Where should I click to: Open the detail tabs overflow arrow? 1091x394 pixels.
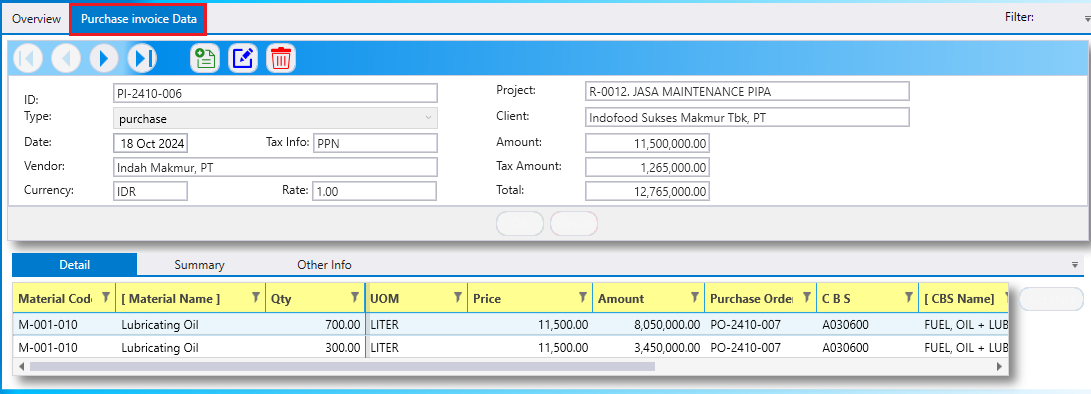(1075, 265)
